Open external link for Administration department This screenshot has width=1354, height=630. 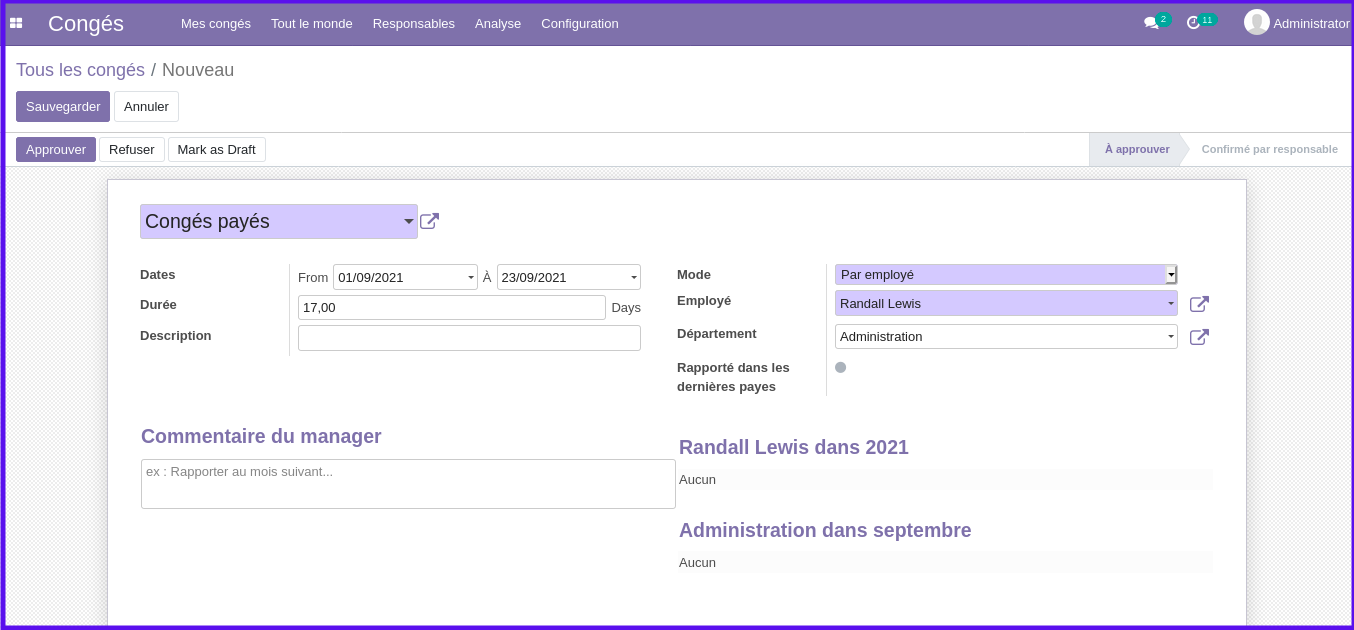1199,337
